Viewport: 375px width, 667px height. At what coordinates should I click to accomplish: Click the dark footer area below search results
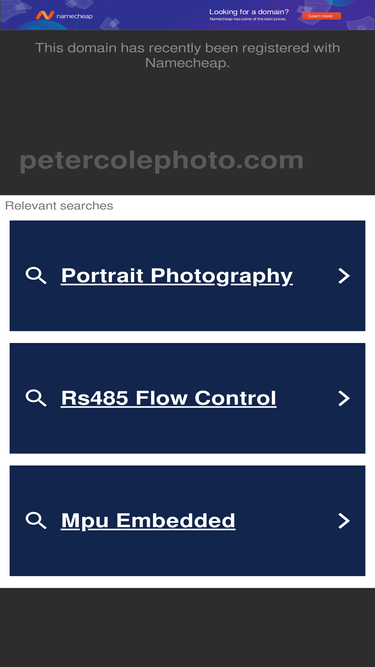188,627
